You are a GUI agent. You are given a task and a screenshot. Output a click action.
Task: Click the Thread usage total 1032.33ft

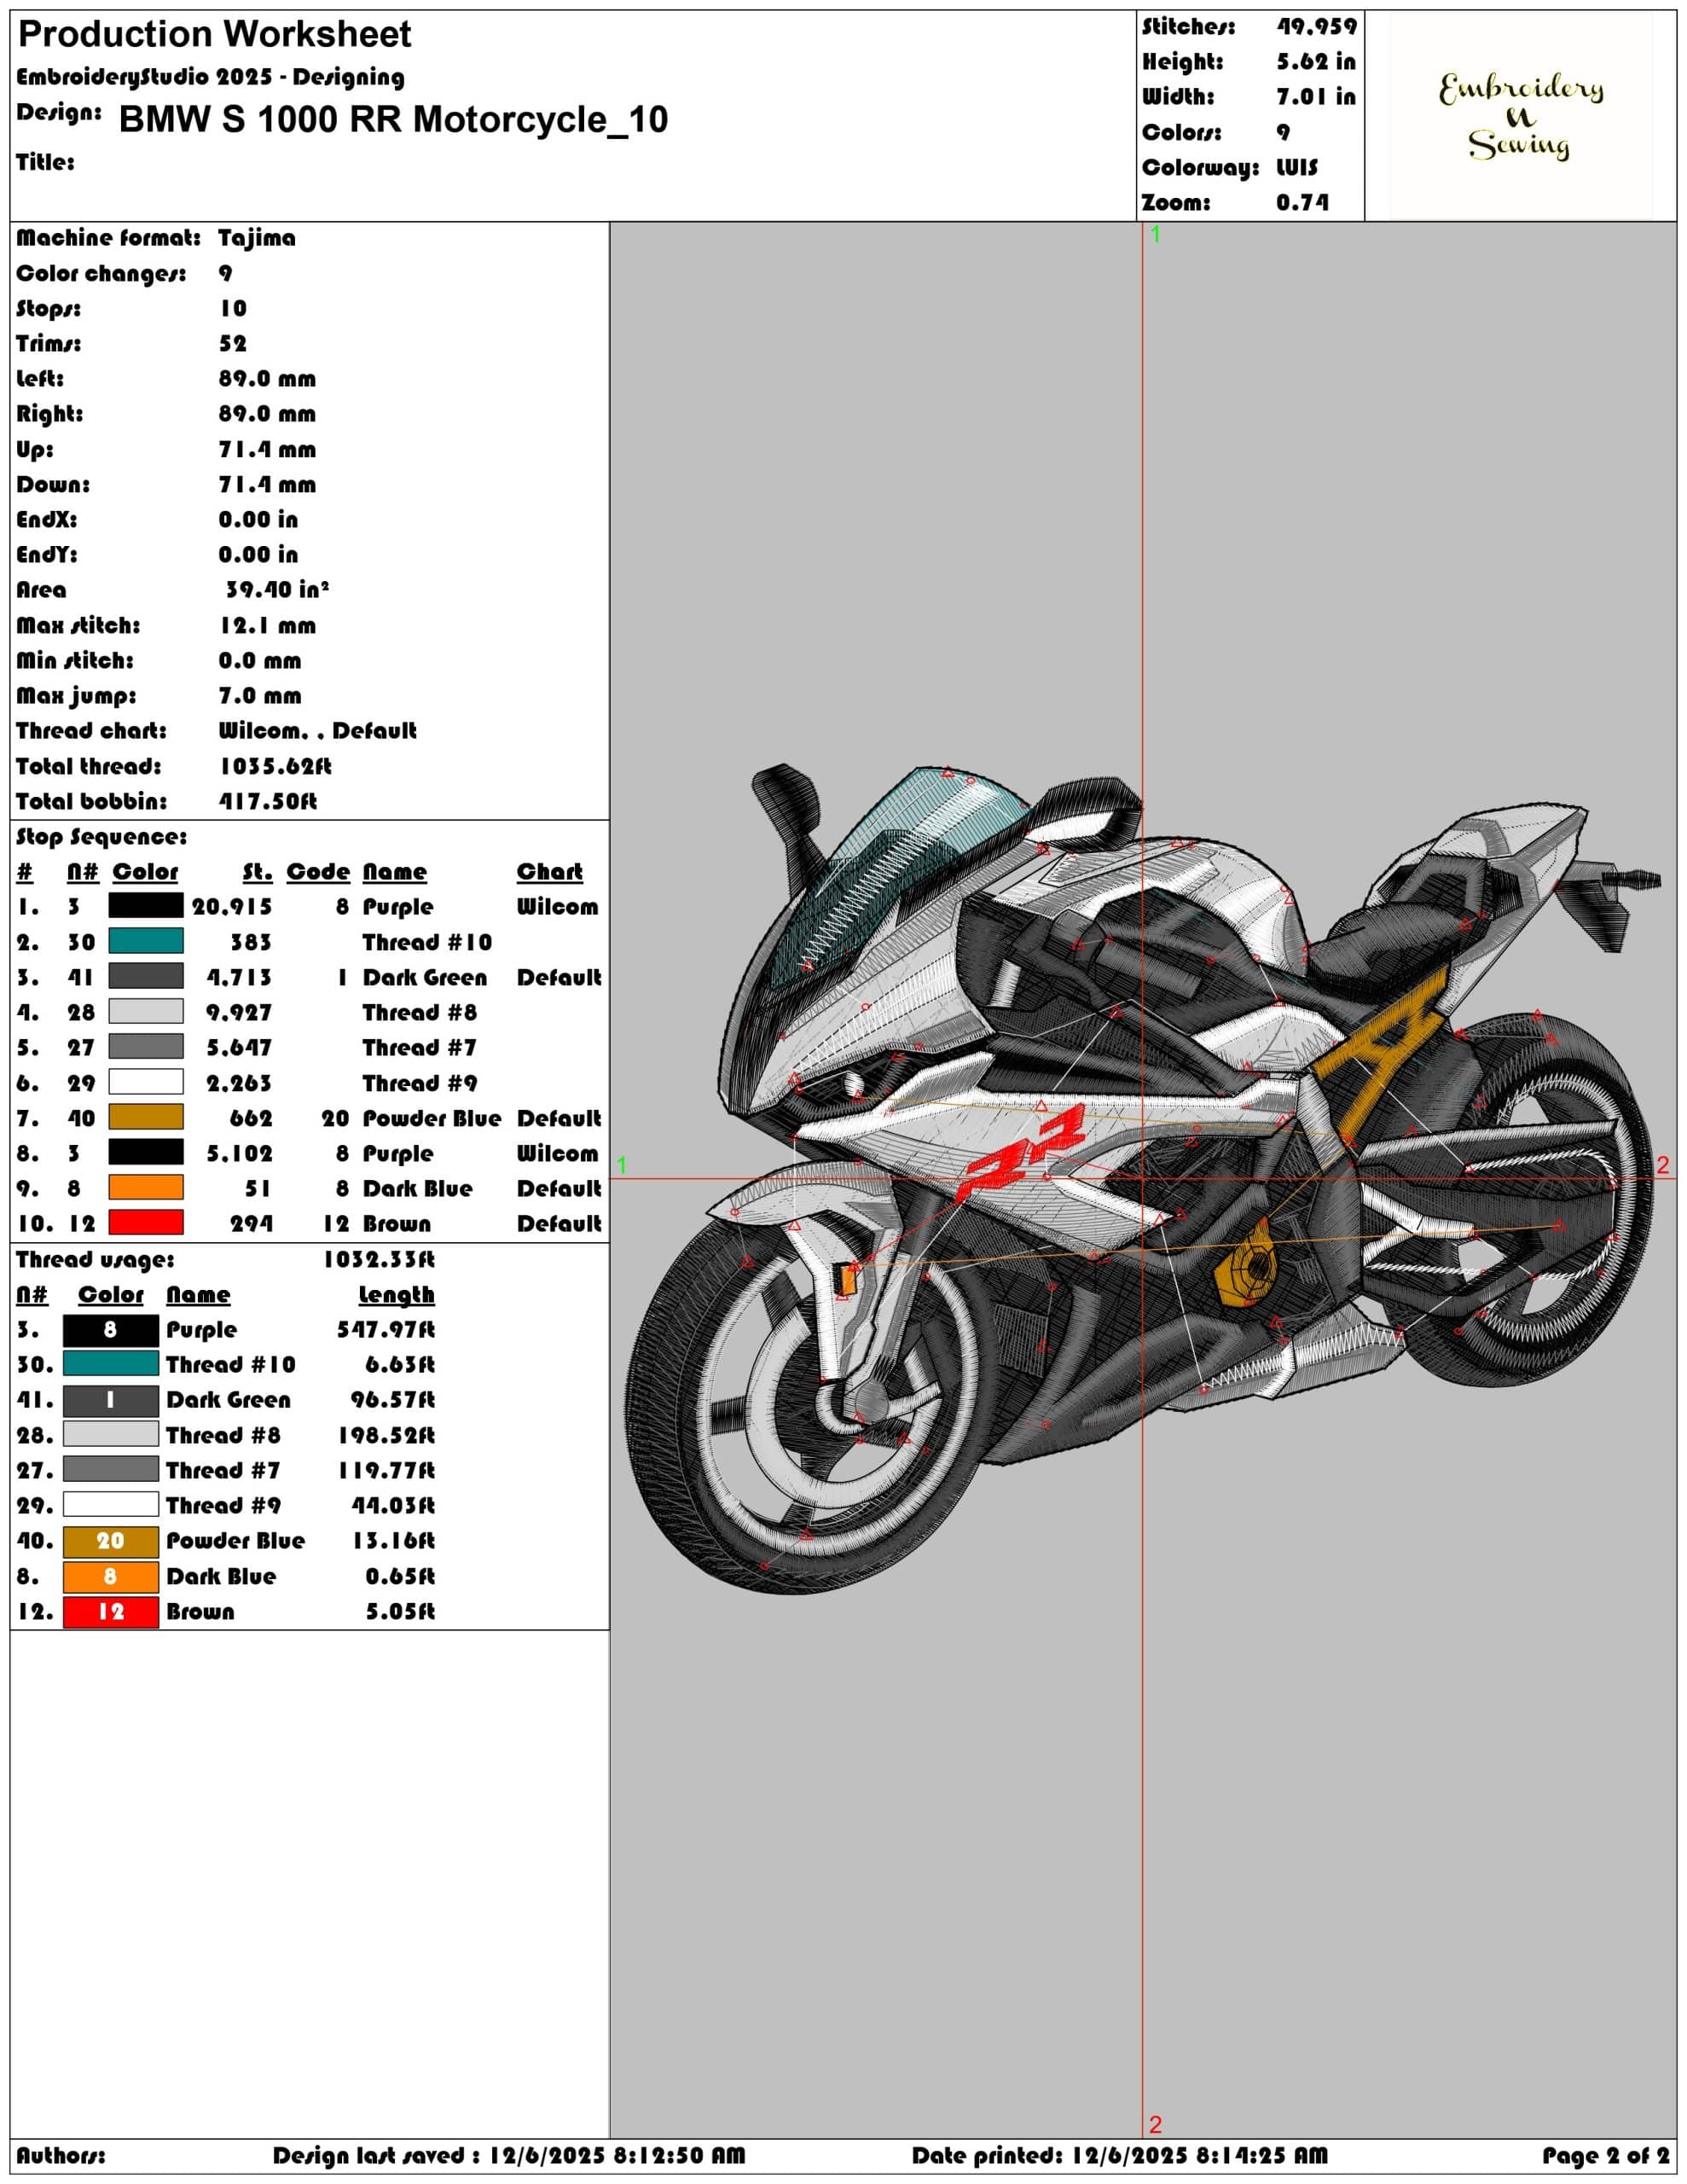[379, 1259]
